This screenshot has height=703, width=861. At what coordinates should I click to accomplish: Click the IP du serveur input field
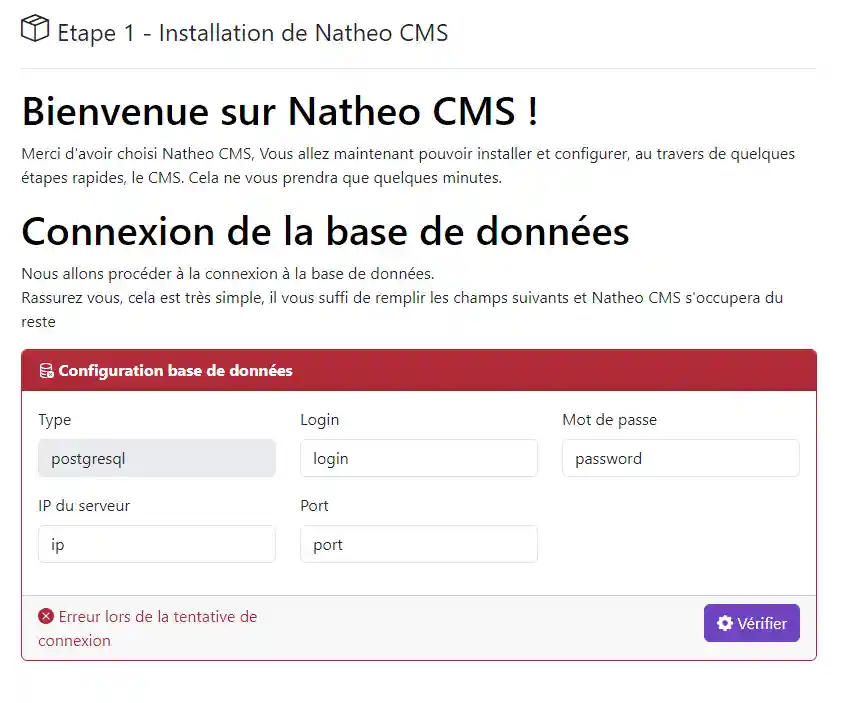point(157,544)
